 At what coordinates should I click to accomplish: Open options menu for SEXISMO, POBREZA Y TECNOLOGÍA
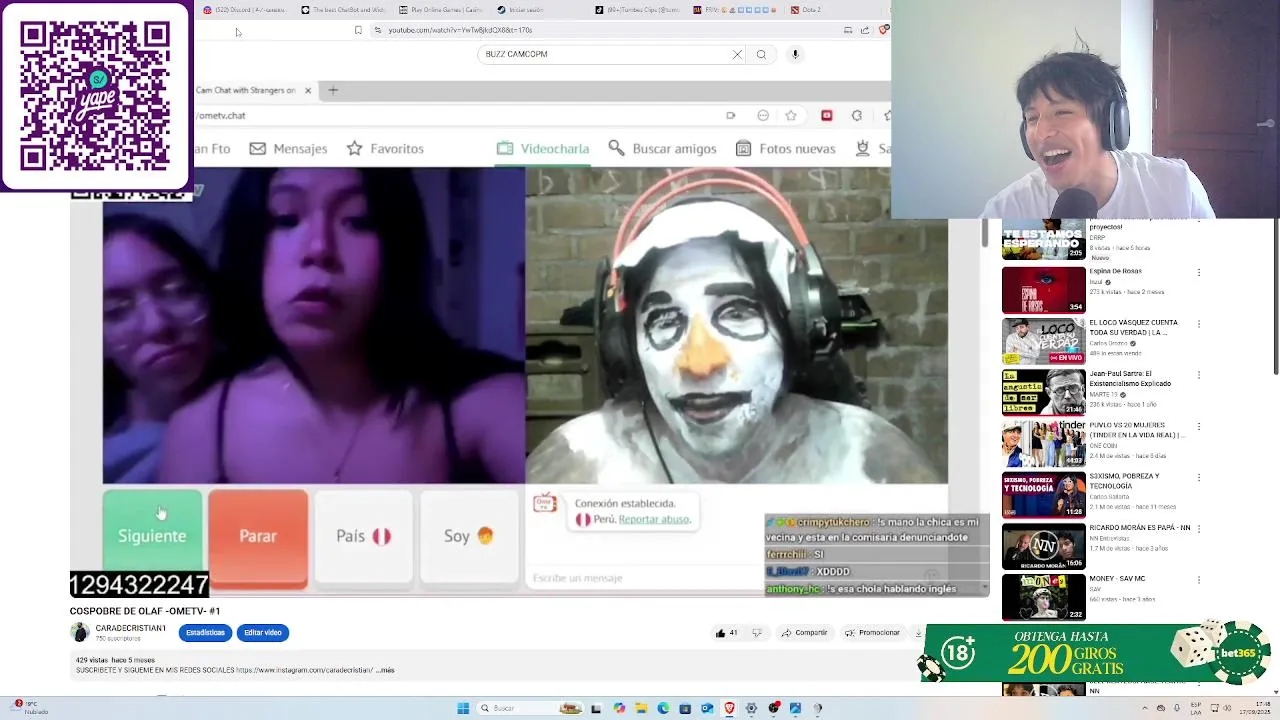tap(1198, 477)
